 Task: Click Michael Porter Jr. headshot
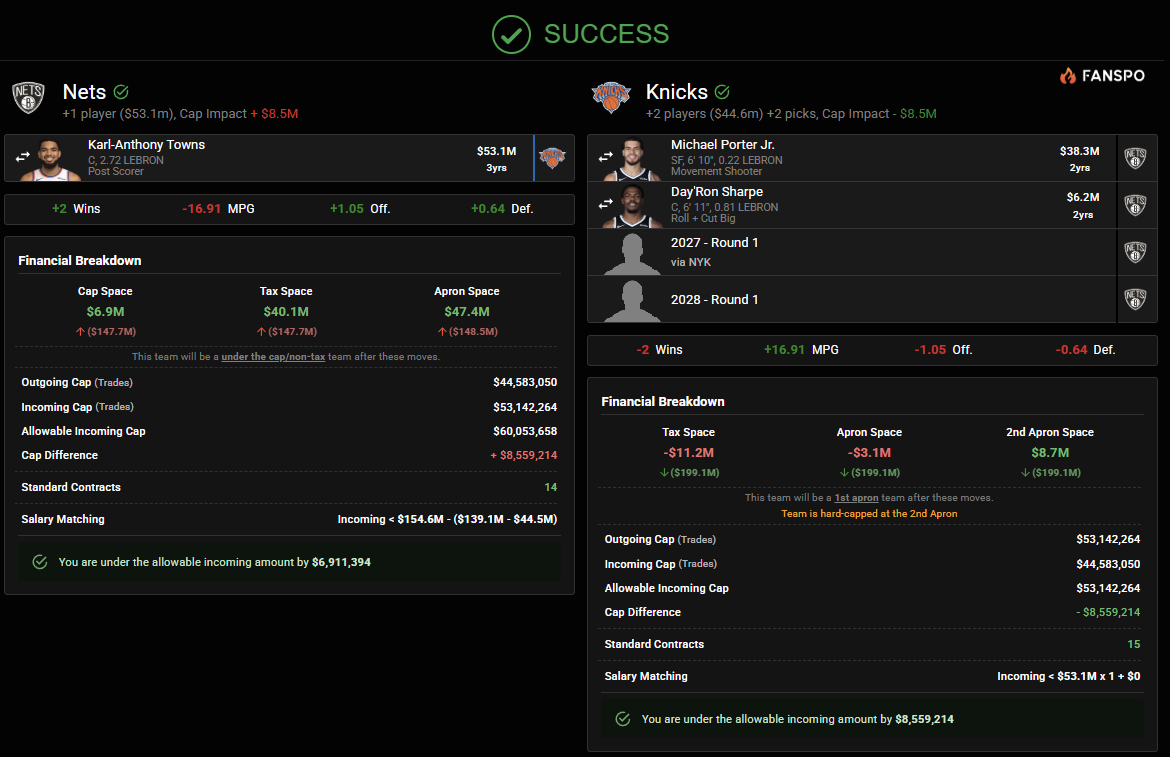coord(633,160)
